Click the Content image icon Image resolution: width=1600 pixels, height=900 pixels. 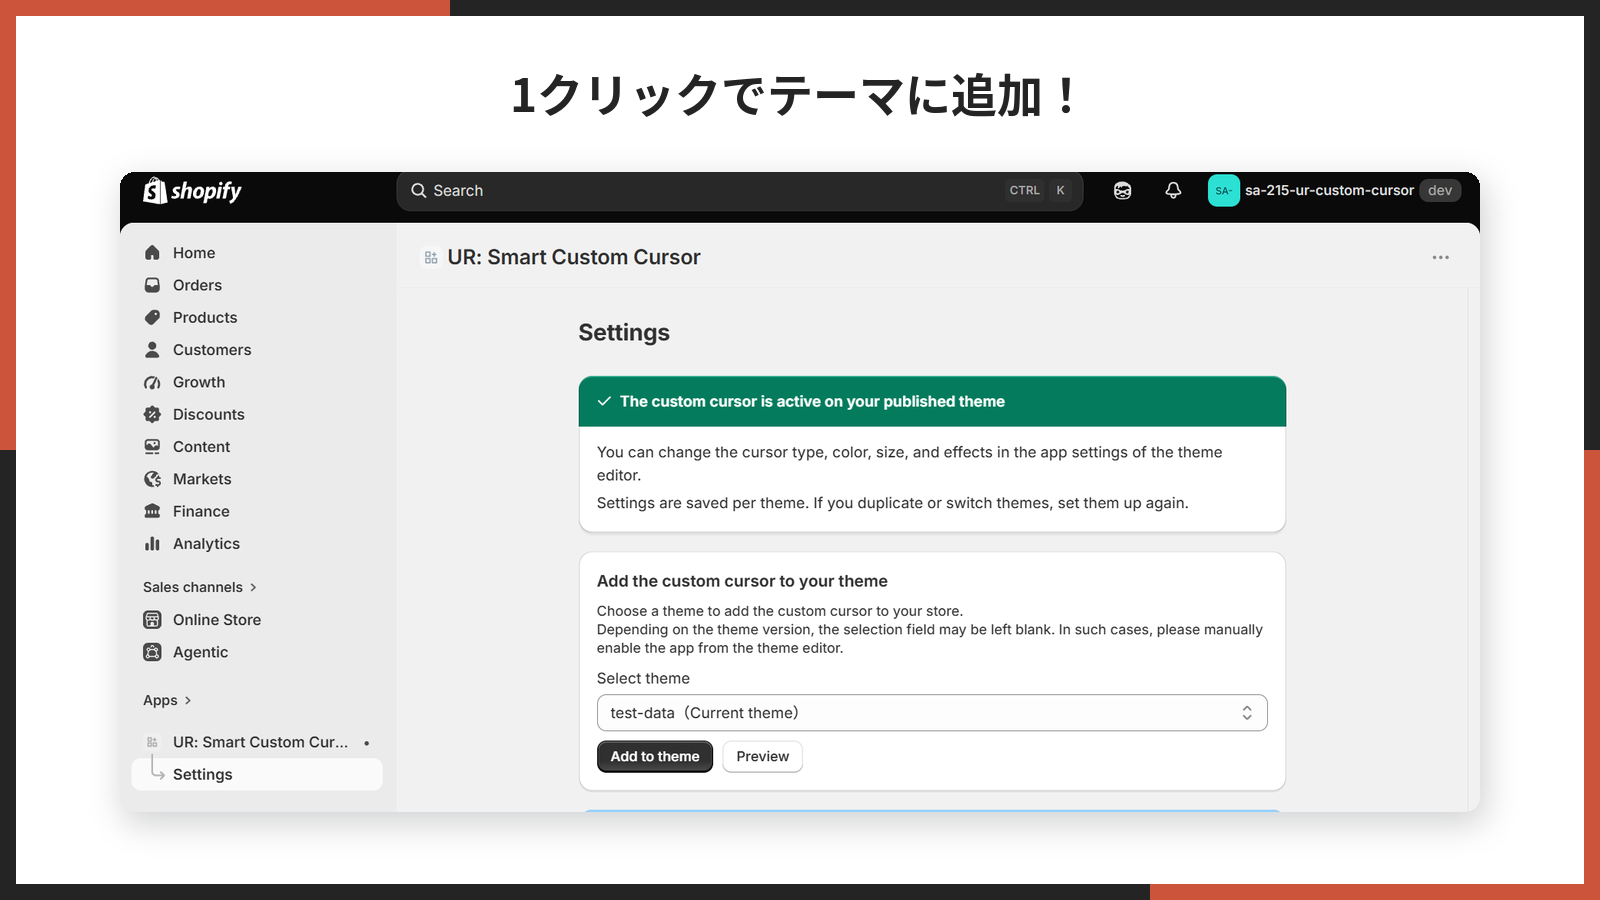click(x=152, y=447)
